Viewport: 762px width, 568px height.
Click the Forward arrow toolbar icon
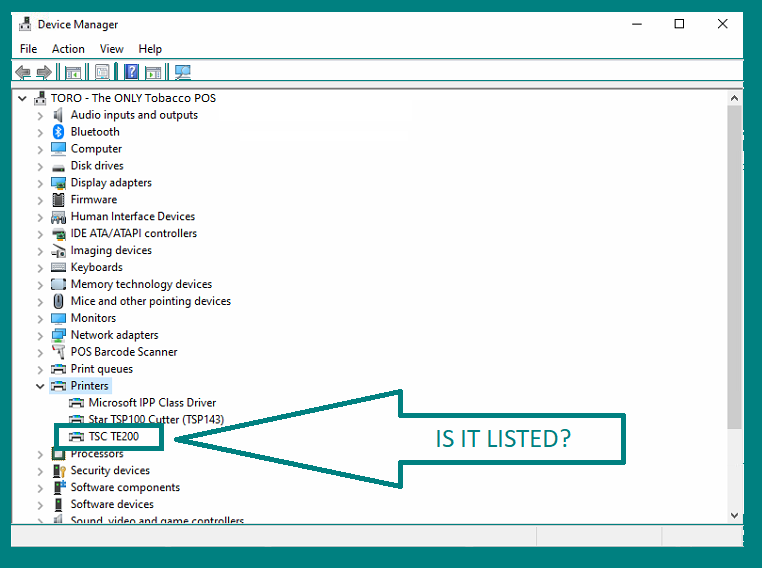coord(44,73)
